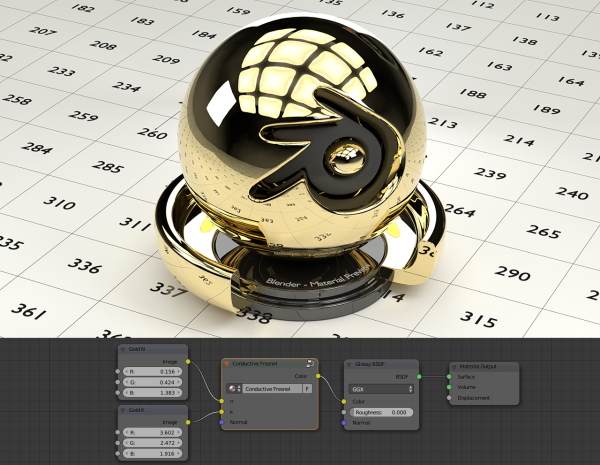Image resolution: width=600 pixels, height=465 pixels.
Task: Click Gold K's Image output socket
Action: [x=188, y=422]
